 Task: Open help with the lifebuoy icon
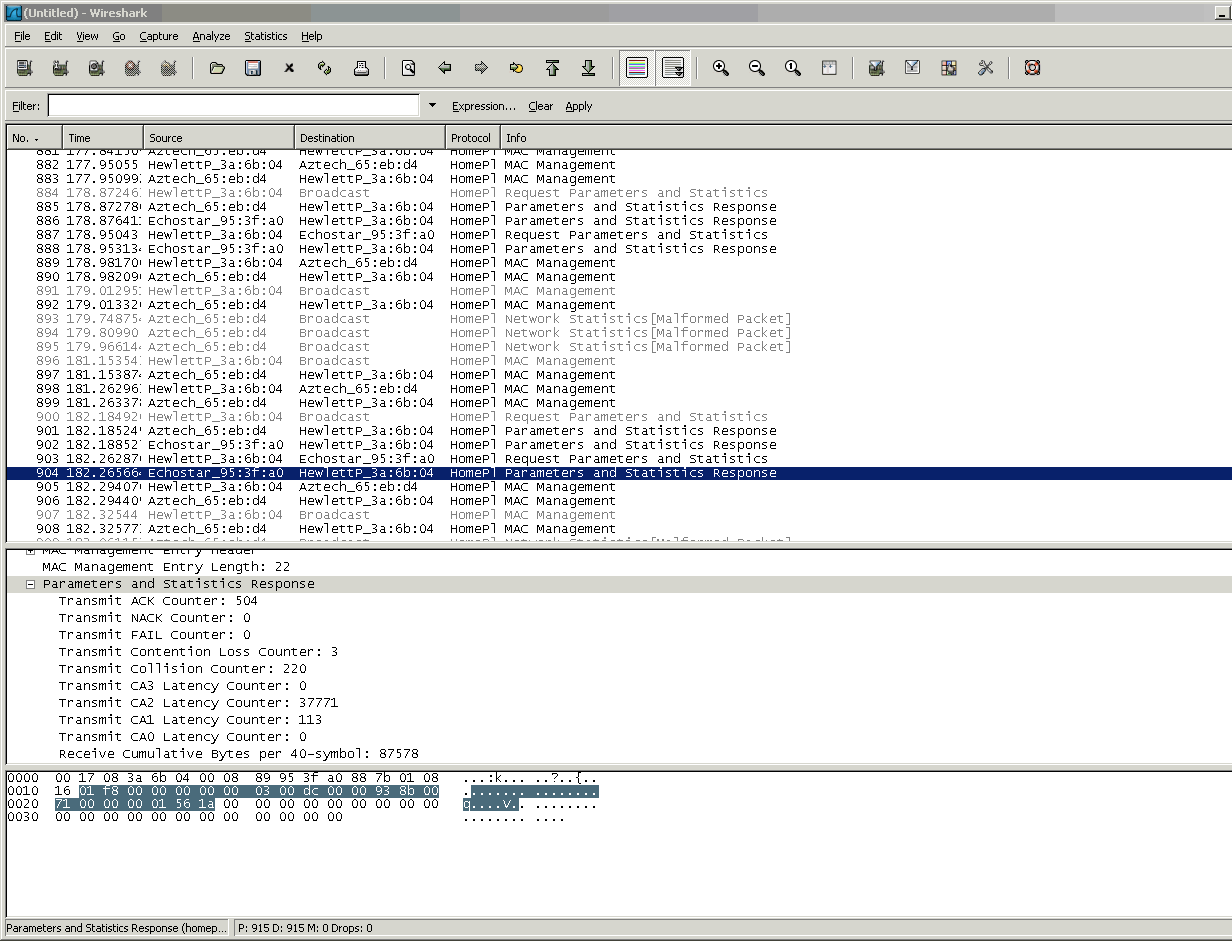(x=1033, y=68)
